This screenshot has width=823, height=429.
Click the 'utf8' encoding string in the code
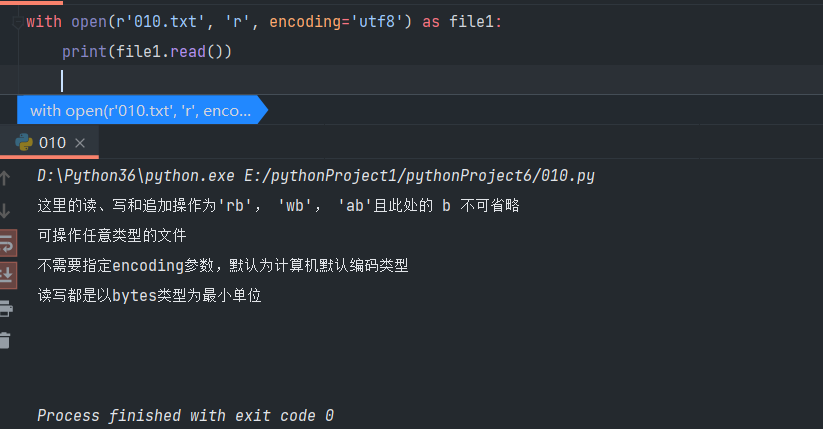point(368,21)
